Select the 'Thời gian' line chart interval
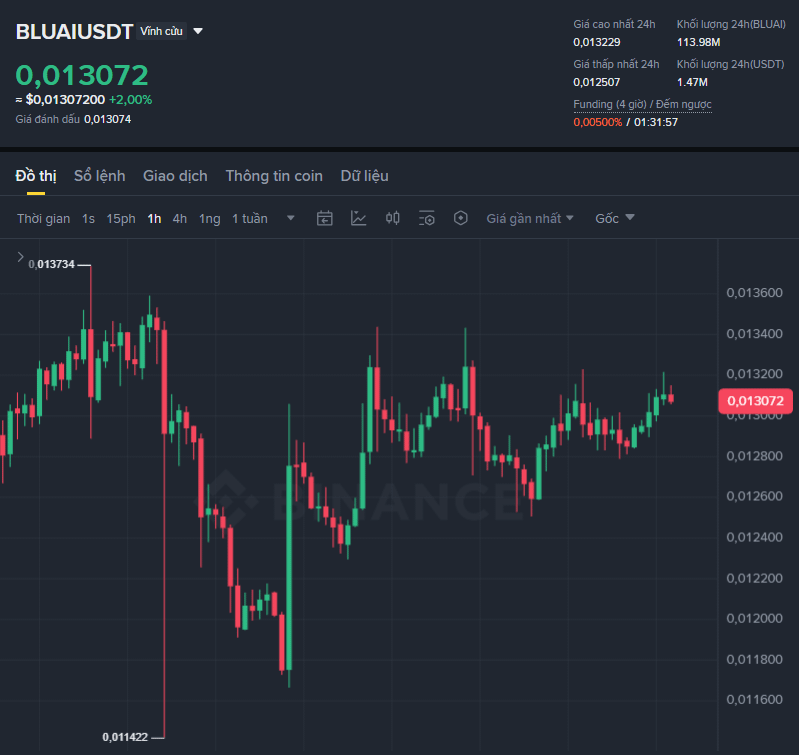 [x=43, y=219]
